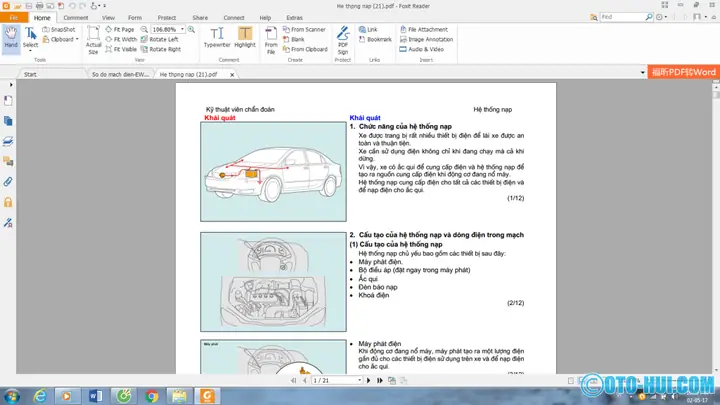Open the Help ribbon tab
720x405 pixels.
click(265, 17)
